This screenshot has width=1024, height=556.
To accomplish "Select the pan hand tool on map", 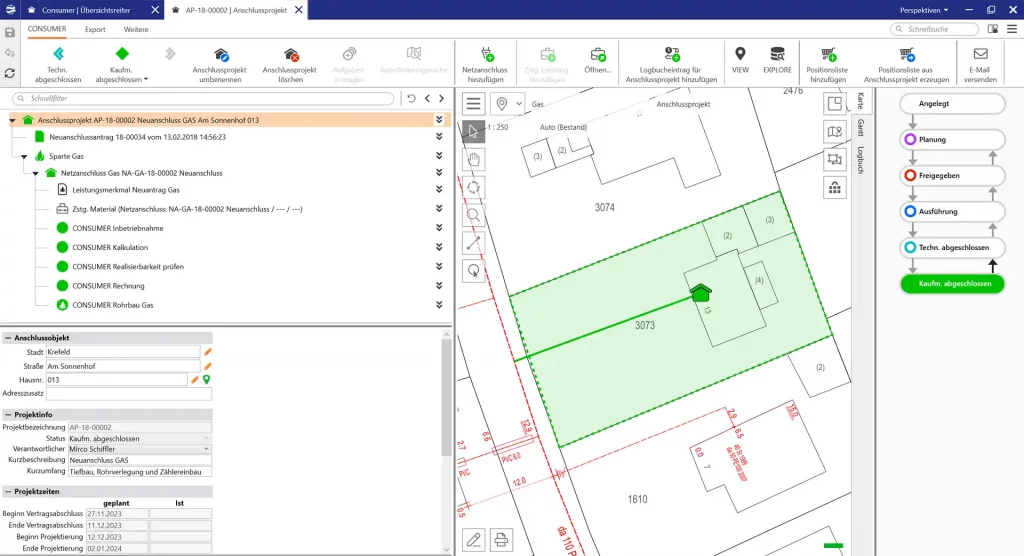I will [474, 158].
